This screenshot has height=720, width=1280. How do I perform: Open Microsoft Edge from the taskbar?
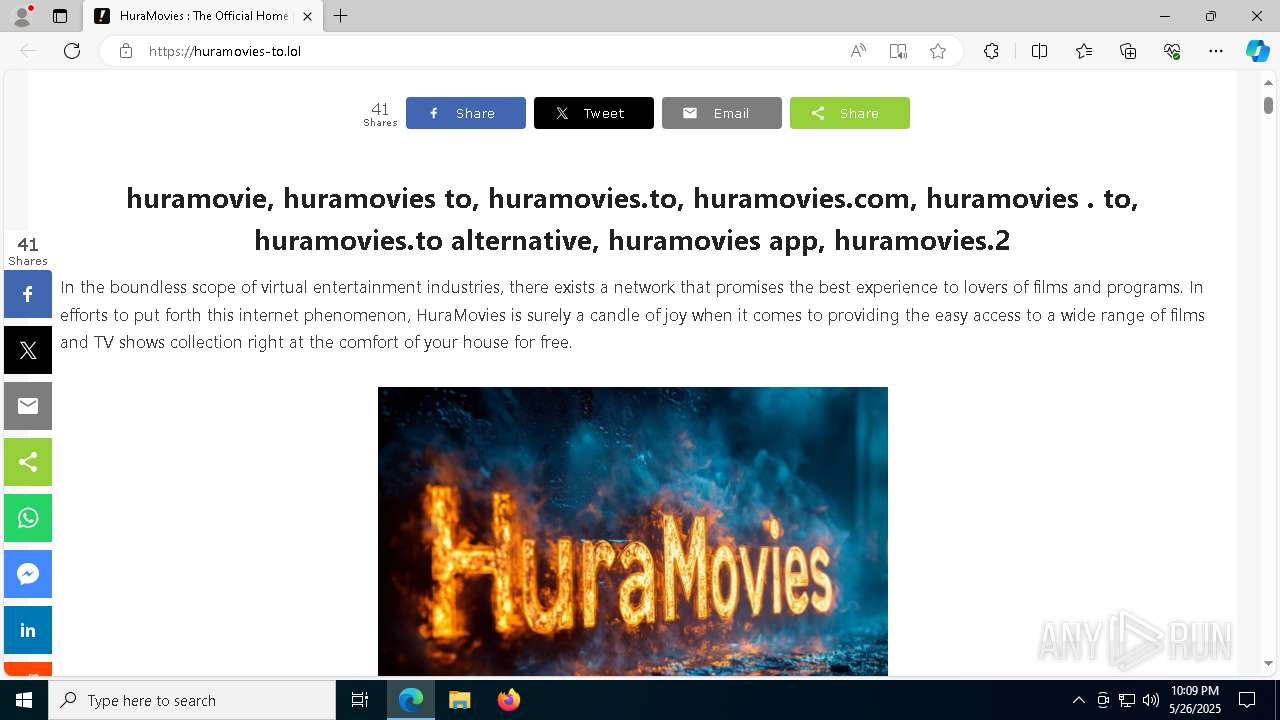411,700
